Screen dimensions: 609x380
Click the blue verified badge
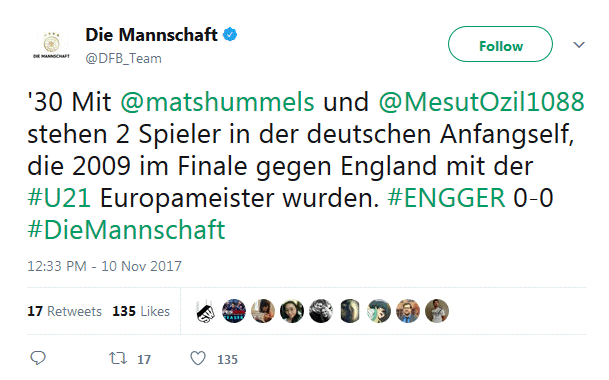(x=230, y=35)
